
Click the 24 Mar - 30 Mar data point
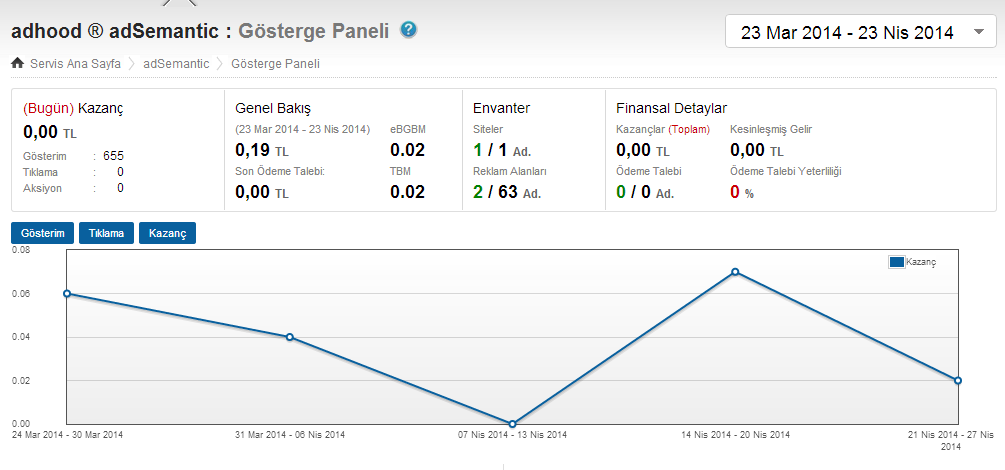[x=67, y=294]
